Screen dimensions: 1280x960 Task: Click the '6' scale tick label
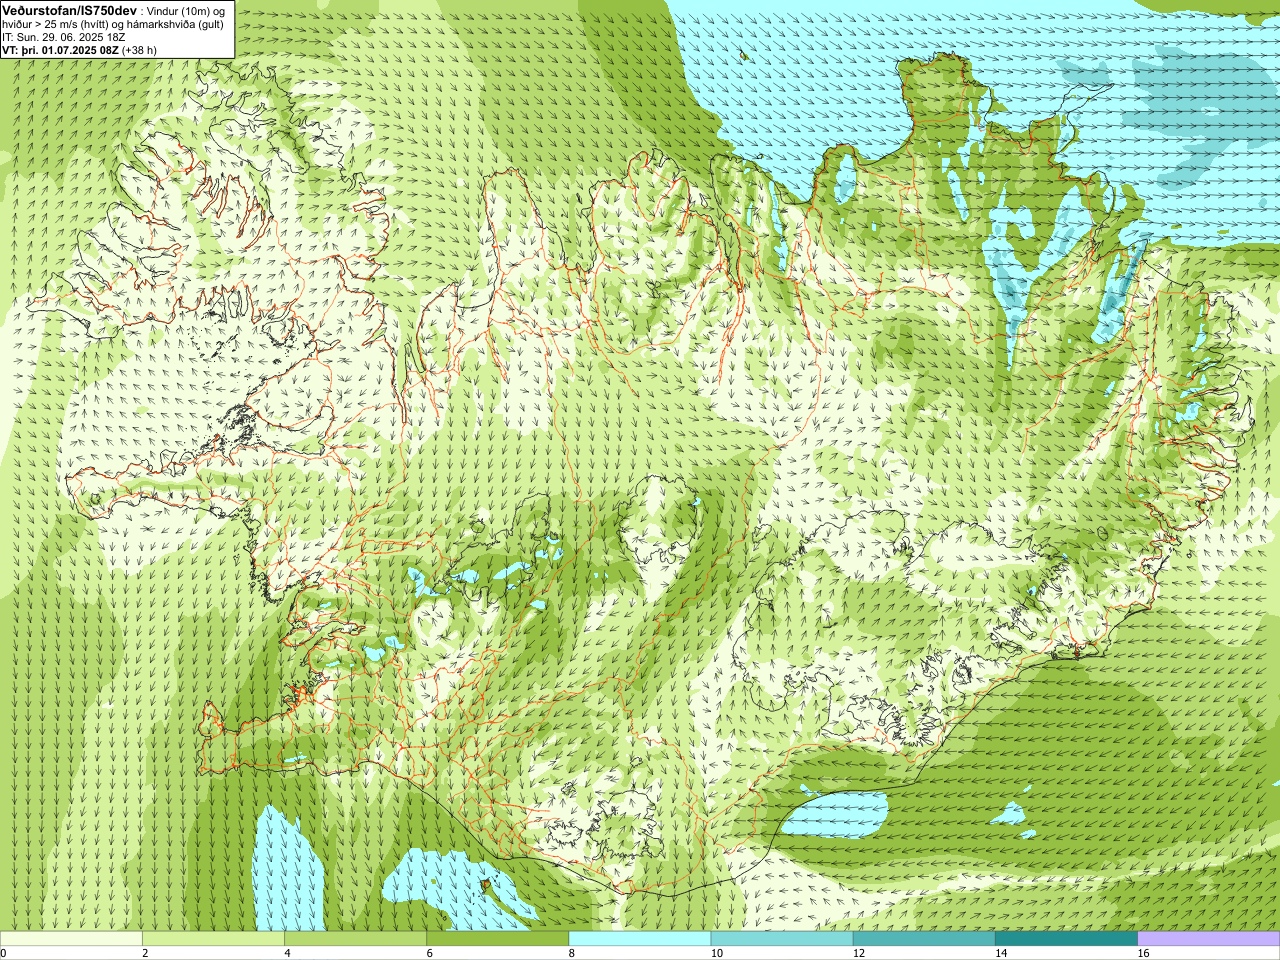click(430, 953)
